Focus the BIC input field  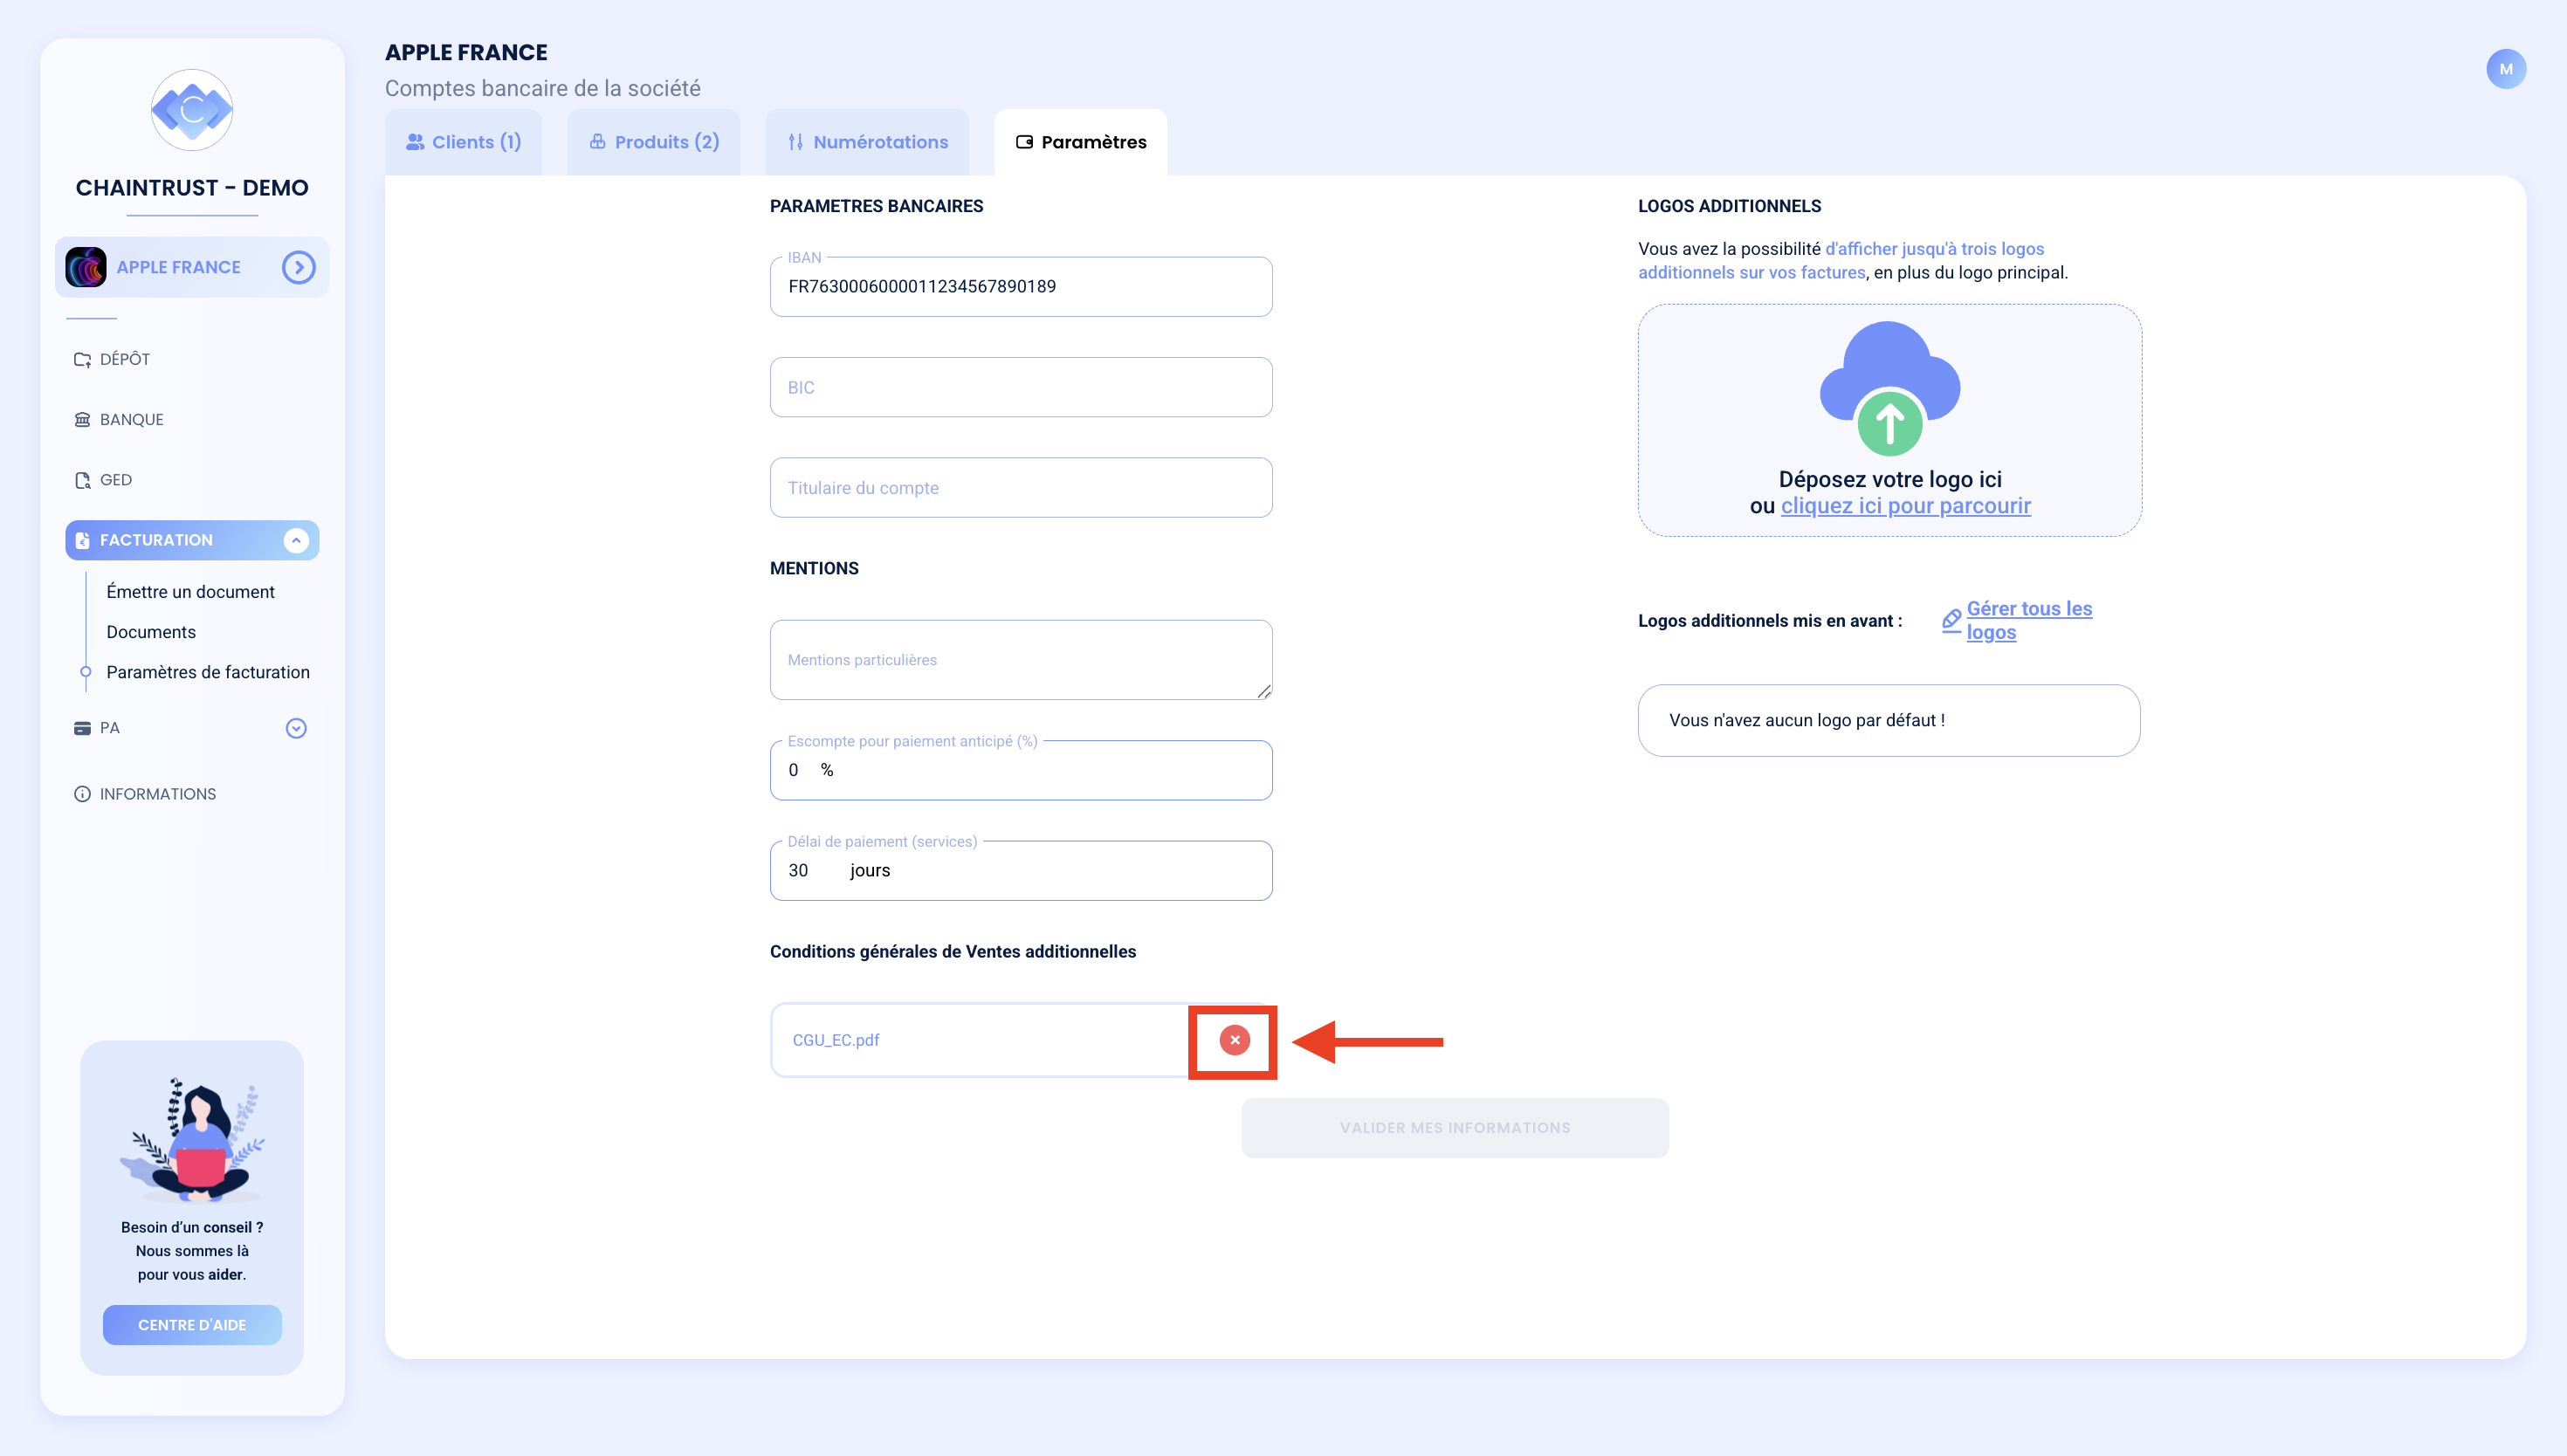pos(1021,387)
